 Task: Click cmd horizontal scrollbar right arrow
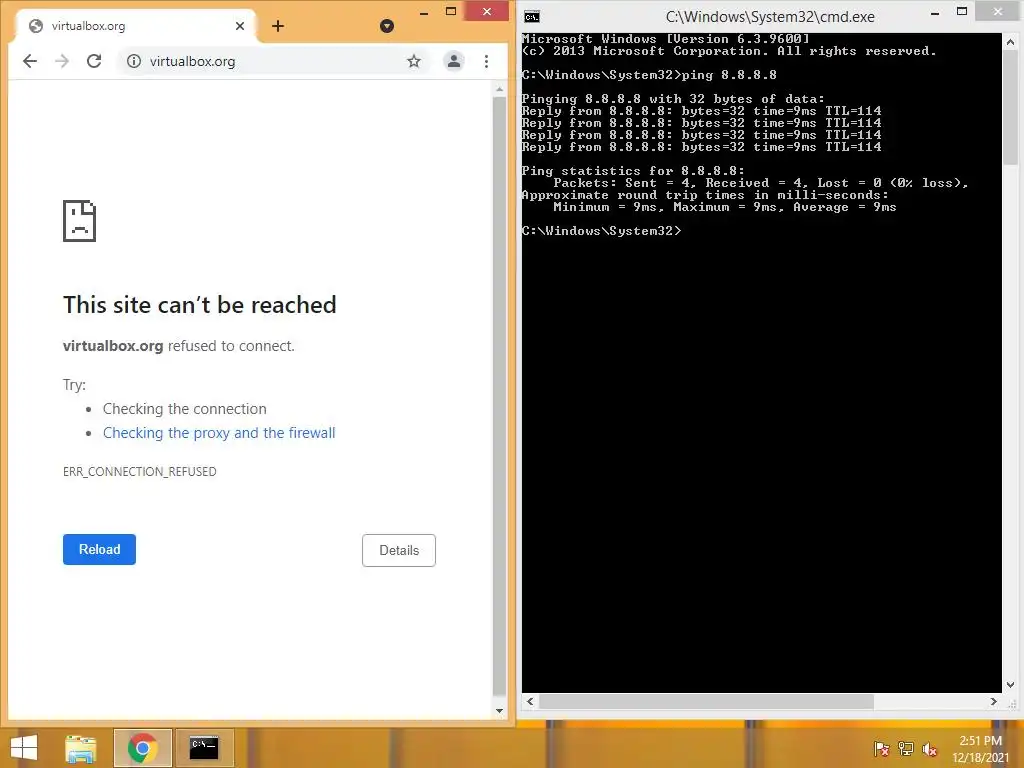coord(993,701)
